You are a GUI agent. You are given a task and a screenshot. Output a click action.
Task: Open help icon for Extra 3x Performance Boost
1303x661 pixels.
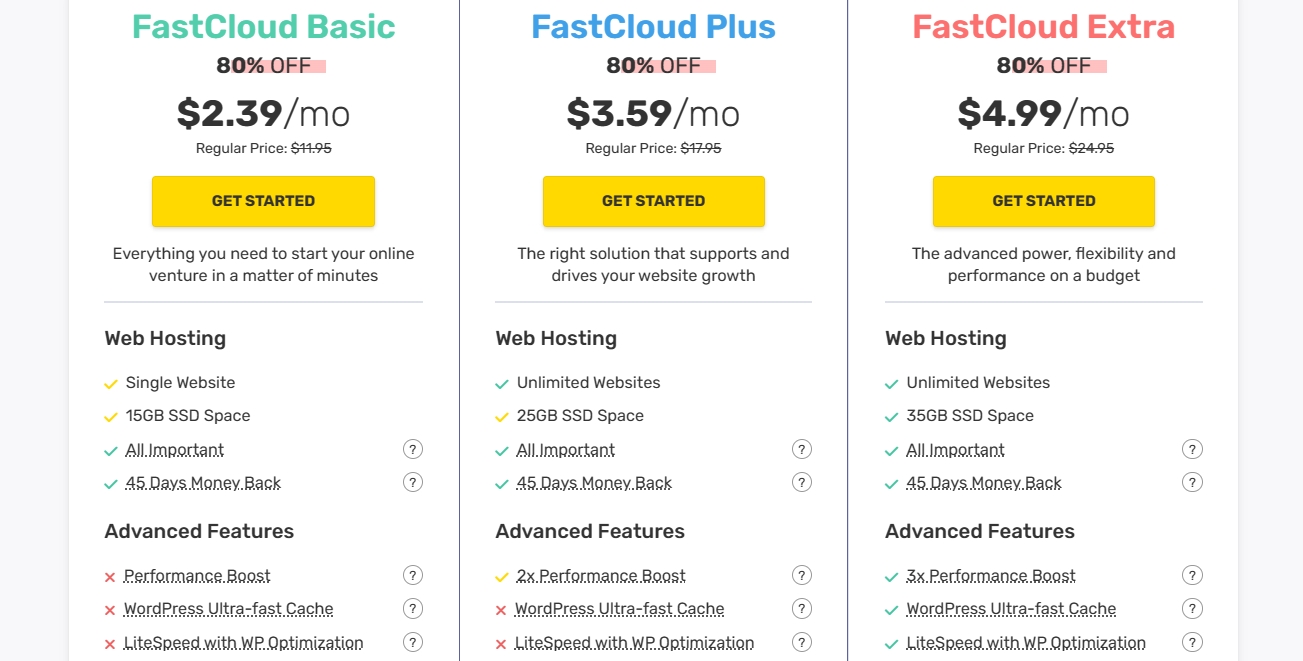coord(1192,575)
